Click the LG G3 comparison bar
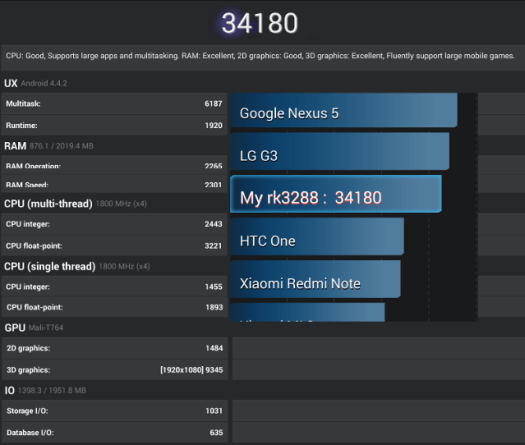Screen dimensions: 525x445 tap(340, 152)
